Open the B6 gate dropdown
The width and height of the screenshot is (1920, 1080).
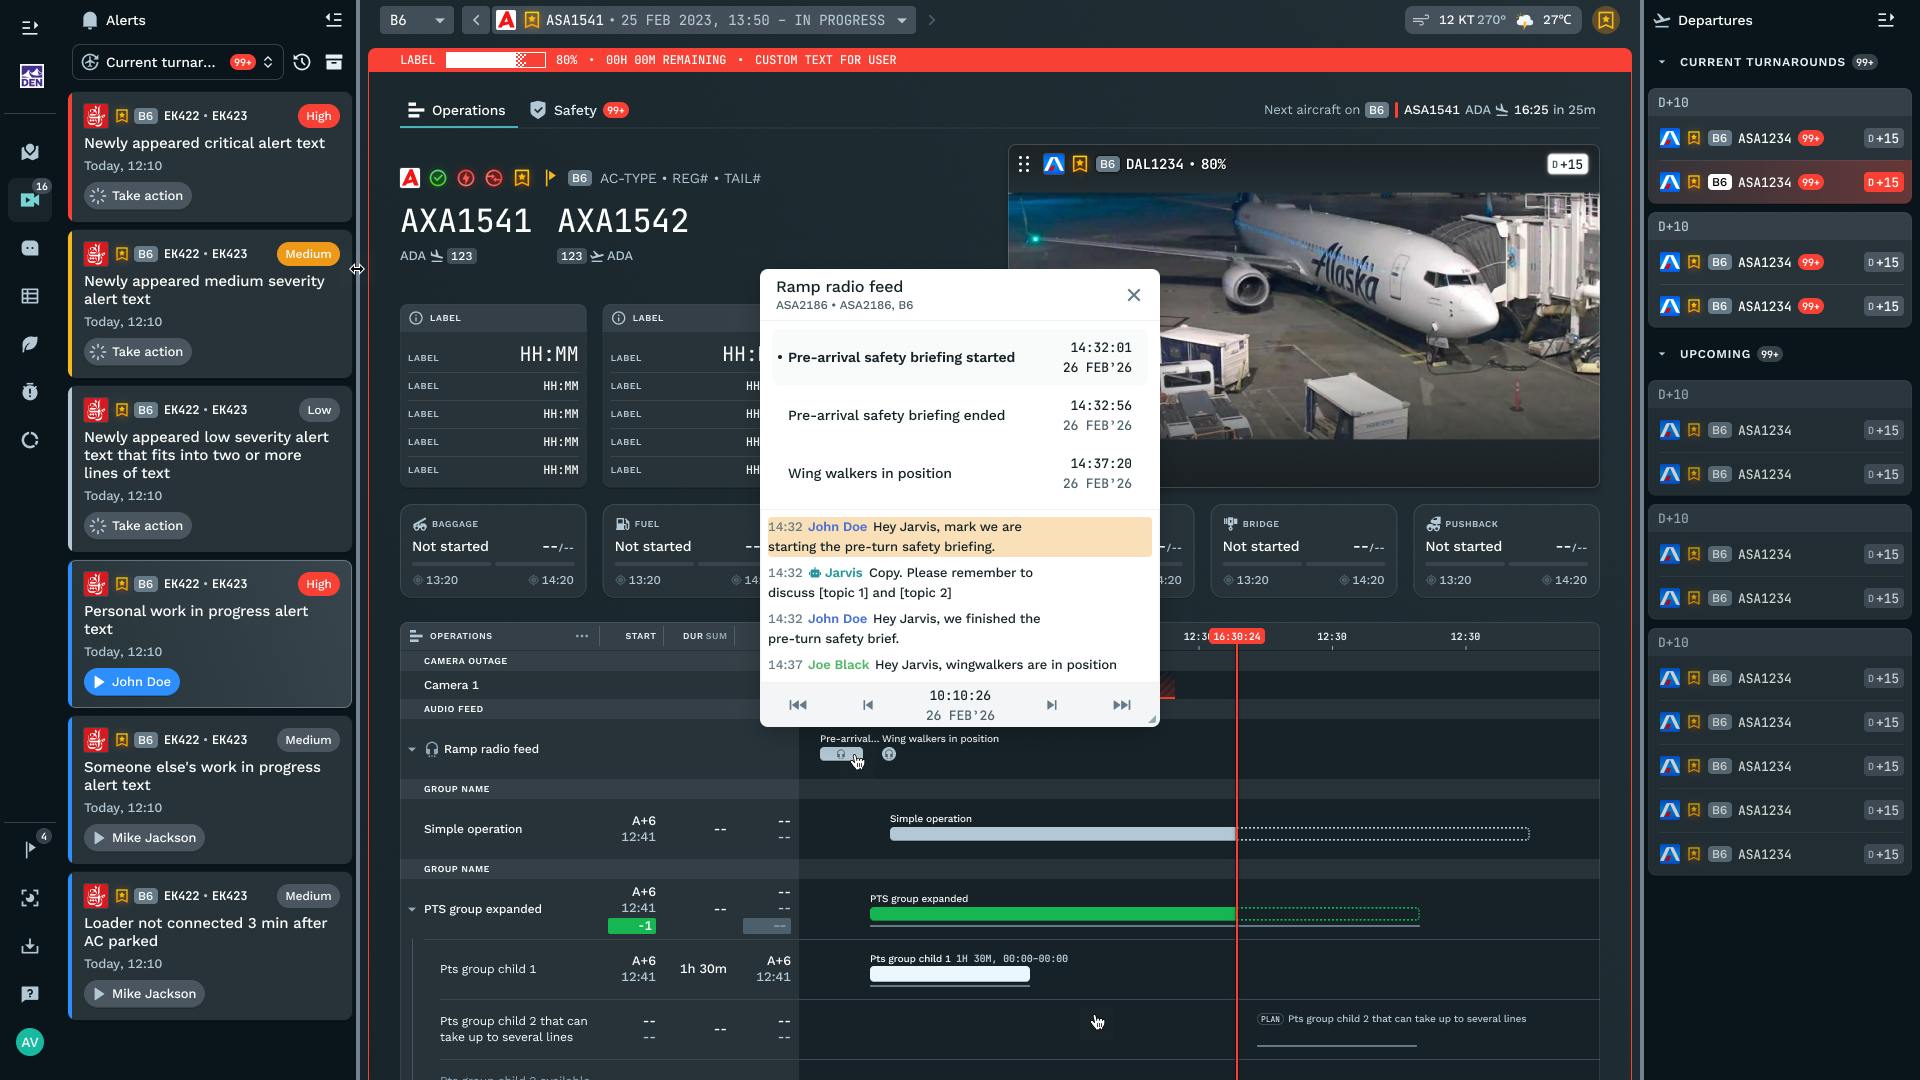[x=417, y=20]
